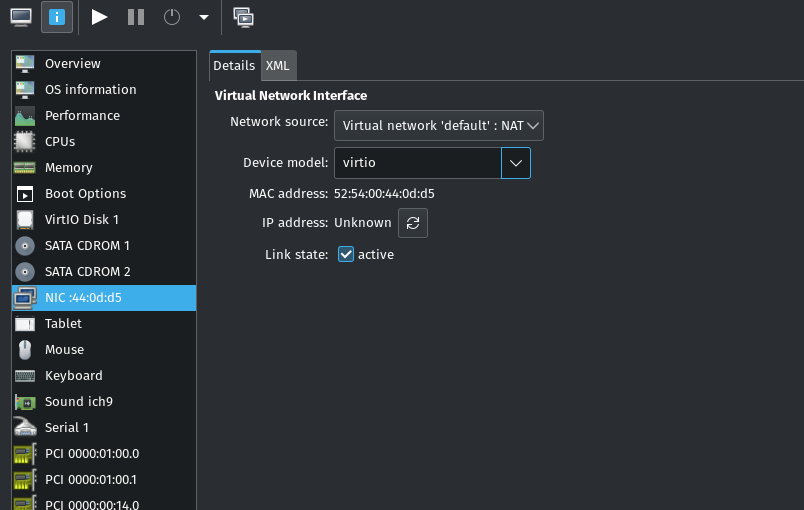This screenshot has height=510, width=804.
Task: Switch to the XML tab
Action: pos(277,65)
